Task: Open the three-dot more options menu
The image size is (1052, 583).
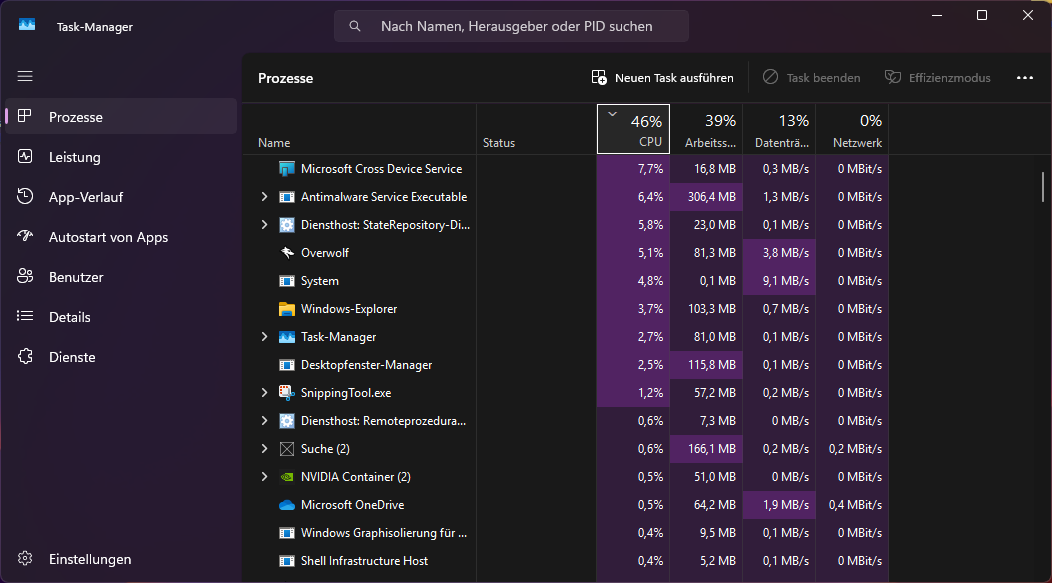Action: pos(1024,78)
